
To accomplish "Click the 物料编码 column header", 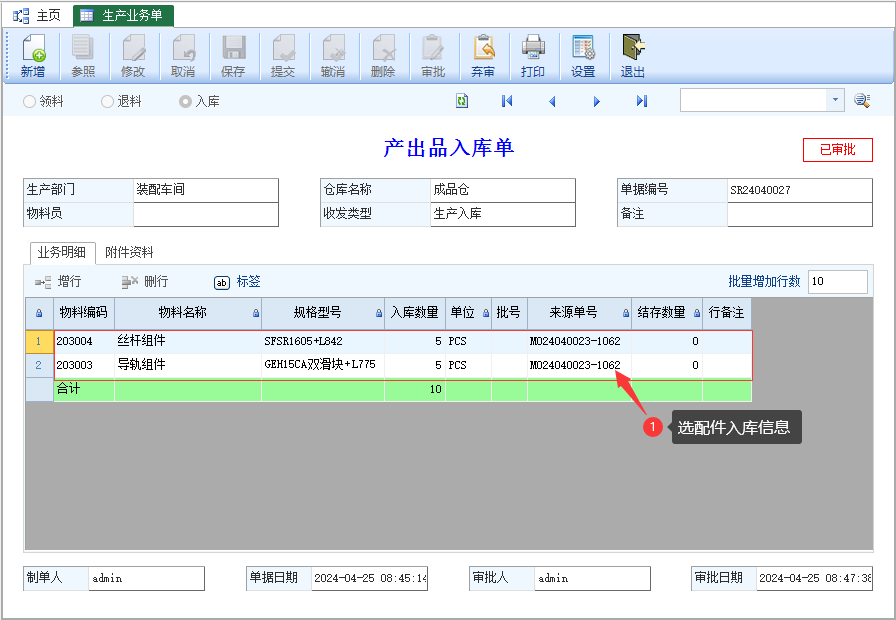I will pyautogui.click(x=83, y=313).
